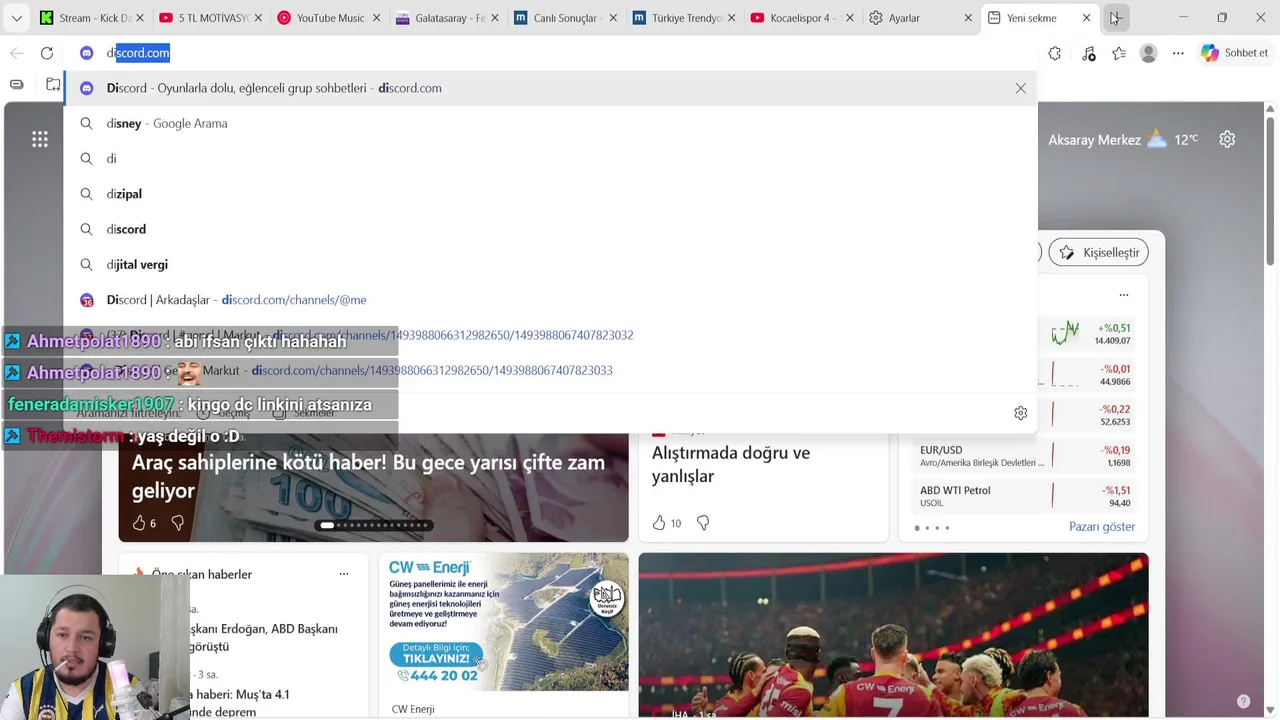This screenshot has width=1280, height=720.
Task: Open the ABD WTI Petrol market row
Action: point(1024,496)
